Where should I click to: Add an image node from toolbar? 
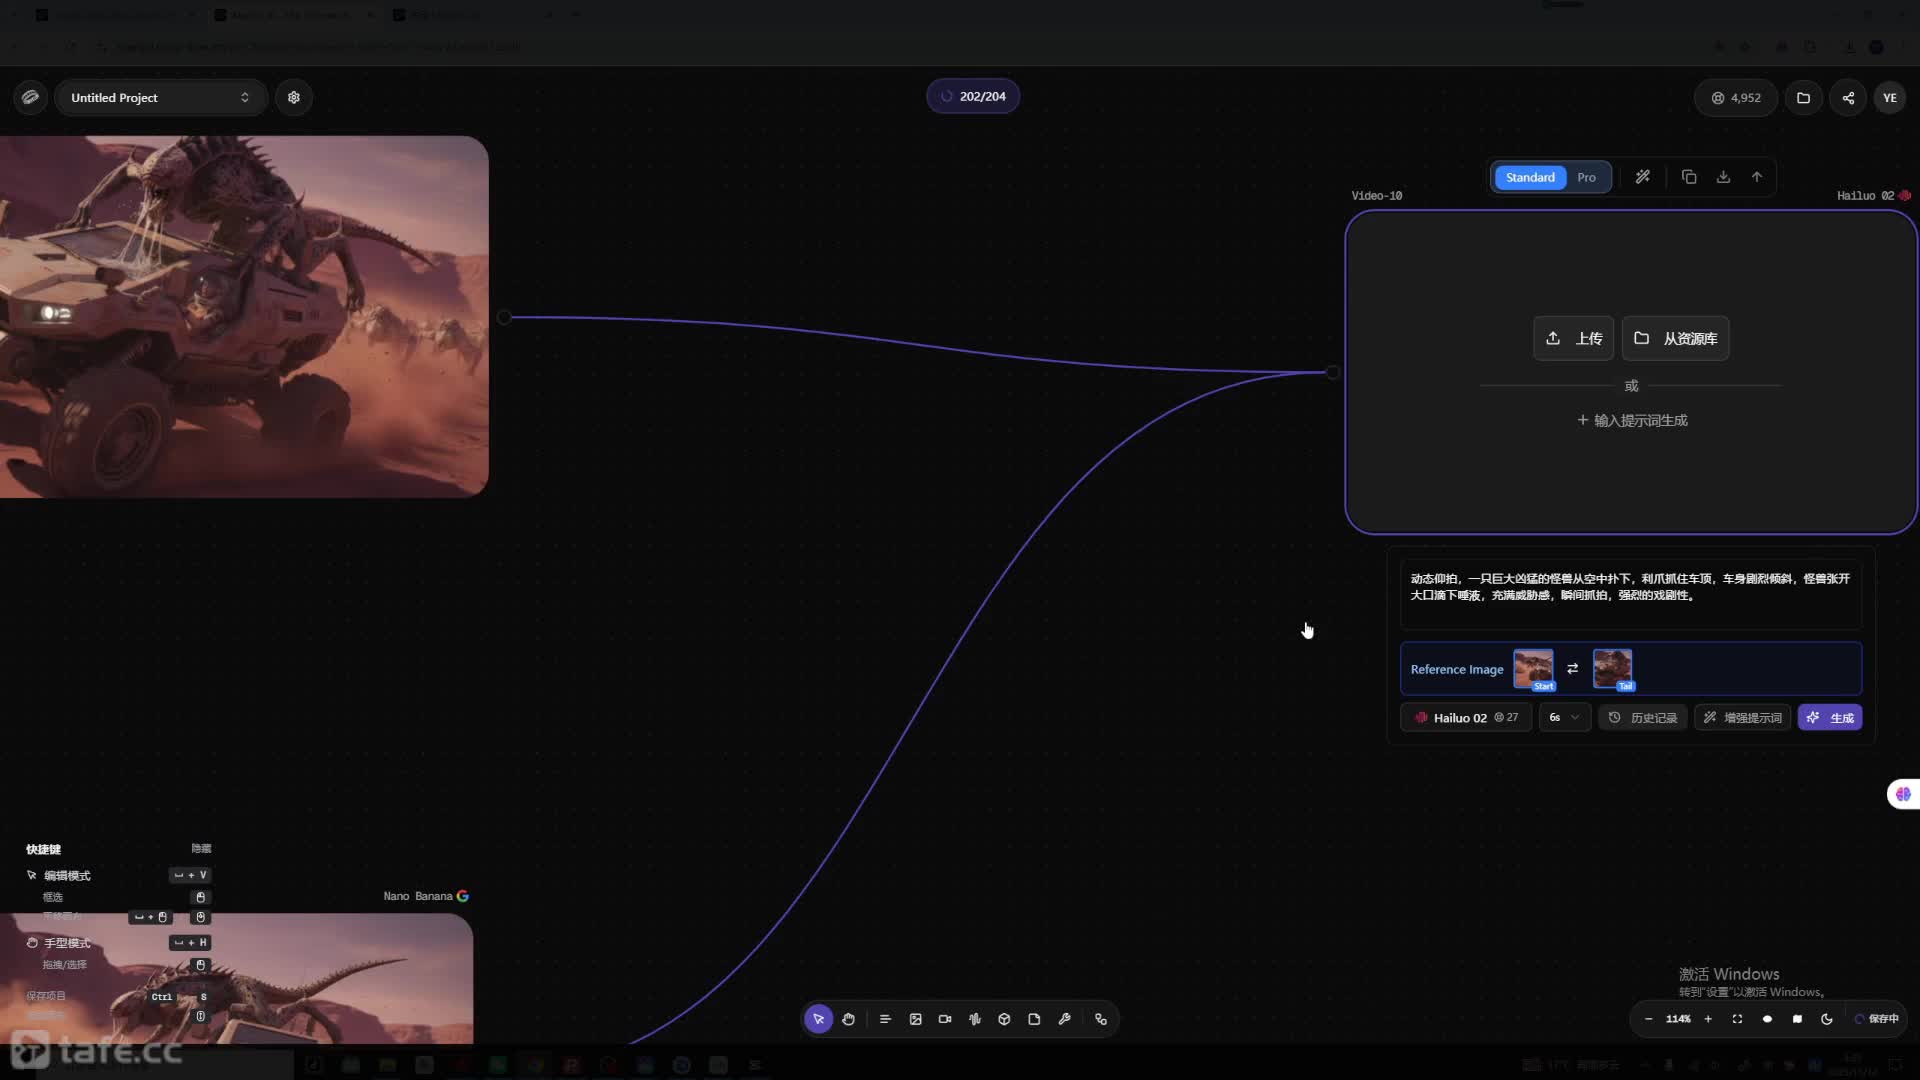915,1019
